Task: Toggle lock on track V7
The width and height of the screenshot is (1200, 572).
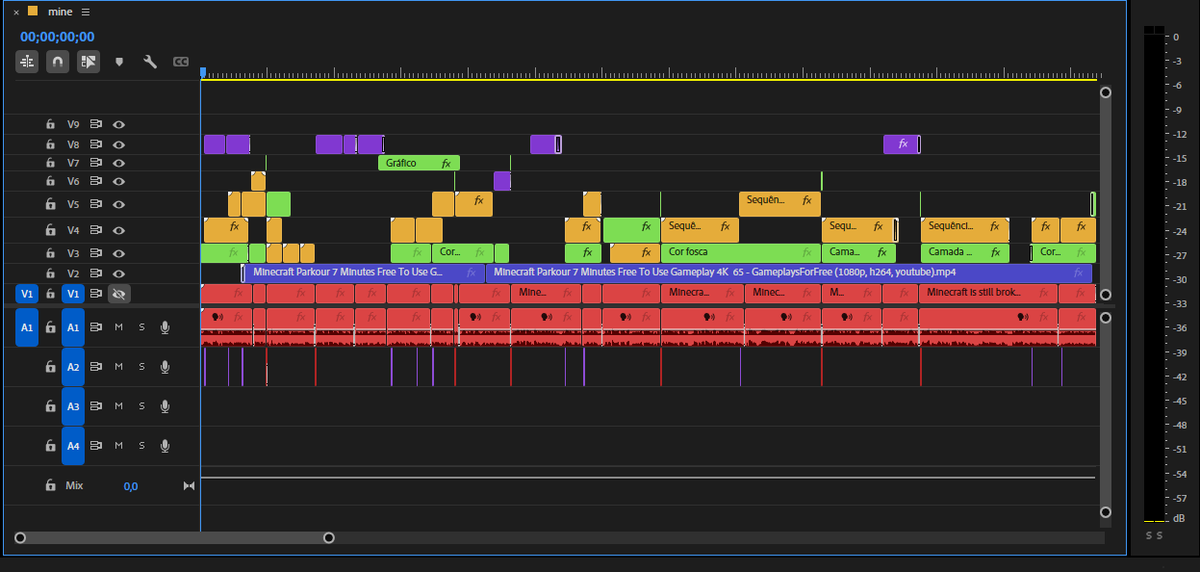Action: tap(49, 162)
